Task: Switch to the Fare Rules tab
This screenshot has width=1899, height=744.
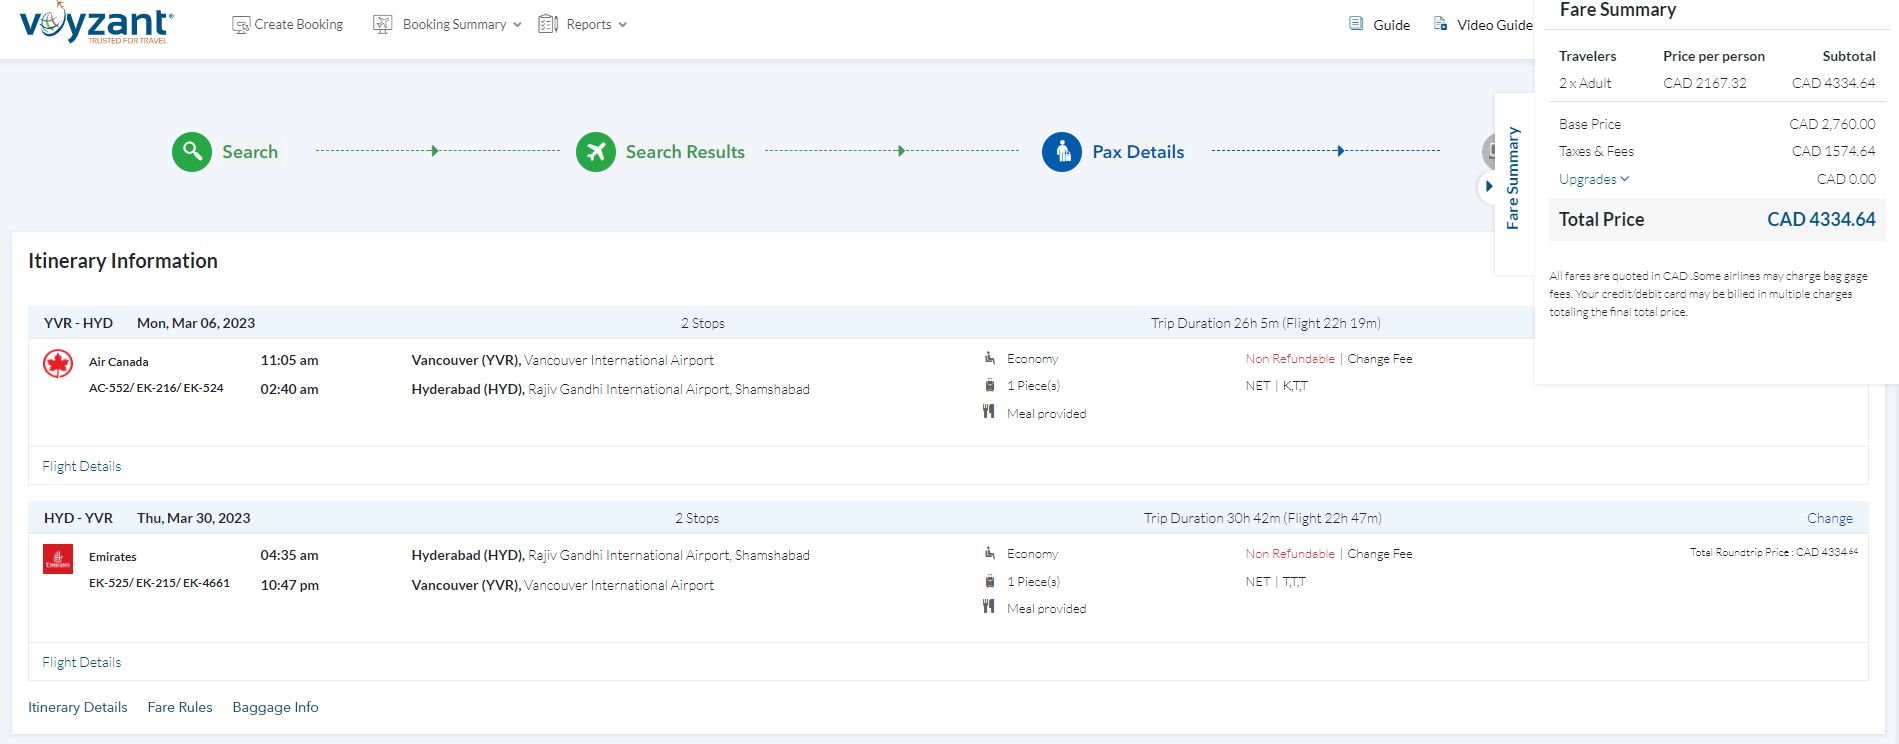Action: pos(180,707)
